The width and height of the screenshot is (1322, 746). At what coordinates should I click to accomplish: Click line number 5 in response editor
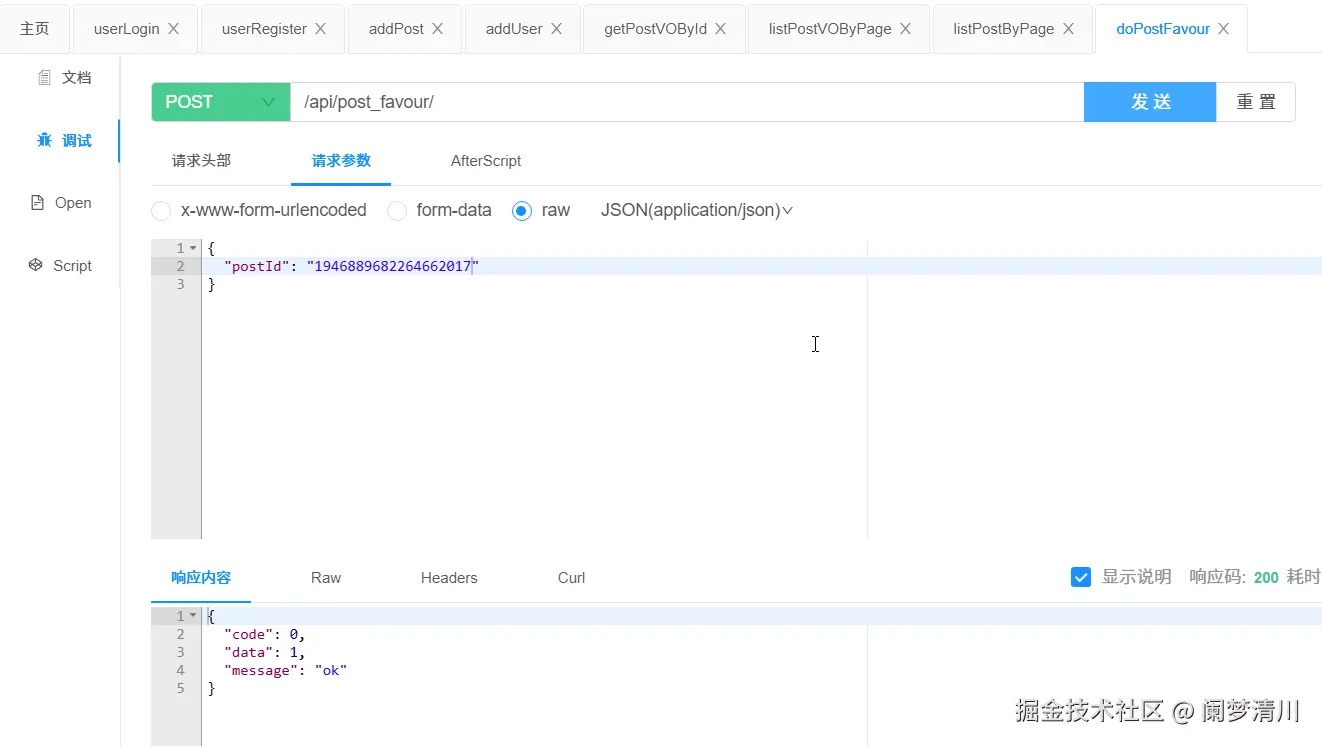click(180, 688)
